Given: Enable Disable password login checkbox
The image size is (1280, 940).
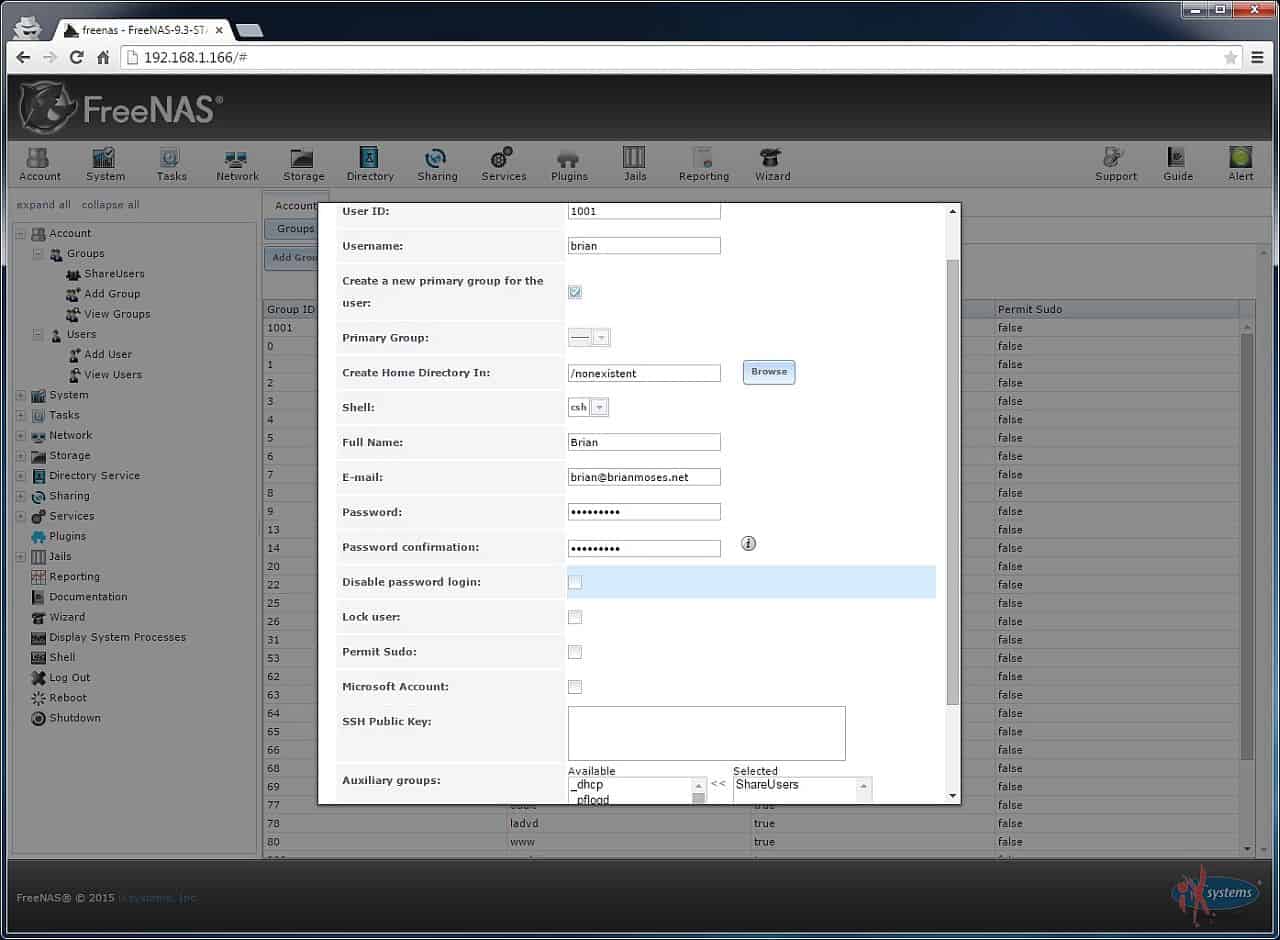Looking at the screenshot, I should click(575, 582).
